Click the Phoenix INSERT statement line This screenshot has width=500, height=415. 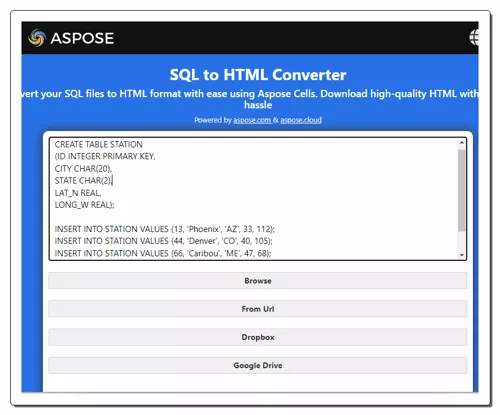(165, 229)
